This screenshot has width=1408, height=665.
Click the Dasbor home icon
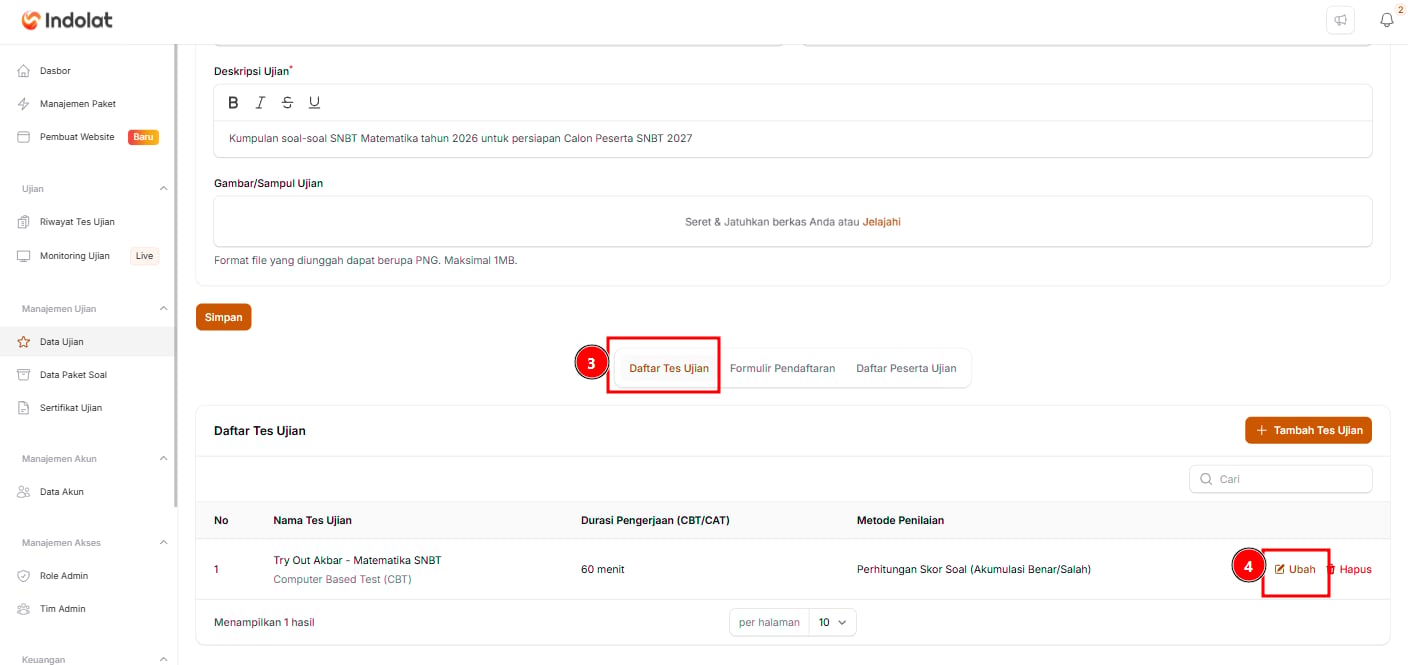[24, 71]
